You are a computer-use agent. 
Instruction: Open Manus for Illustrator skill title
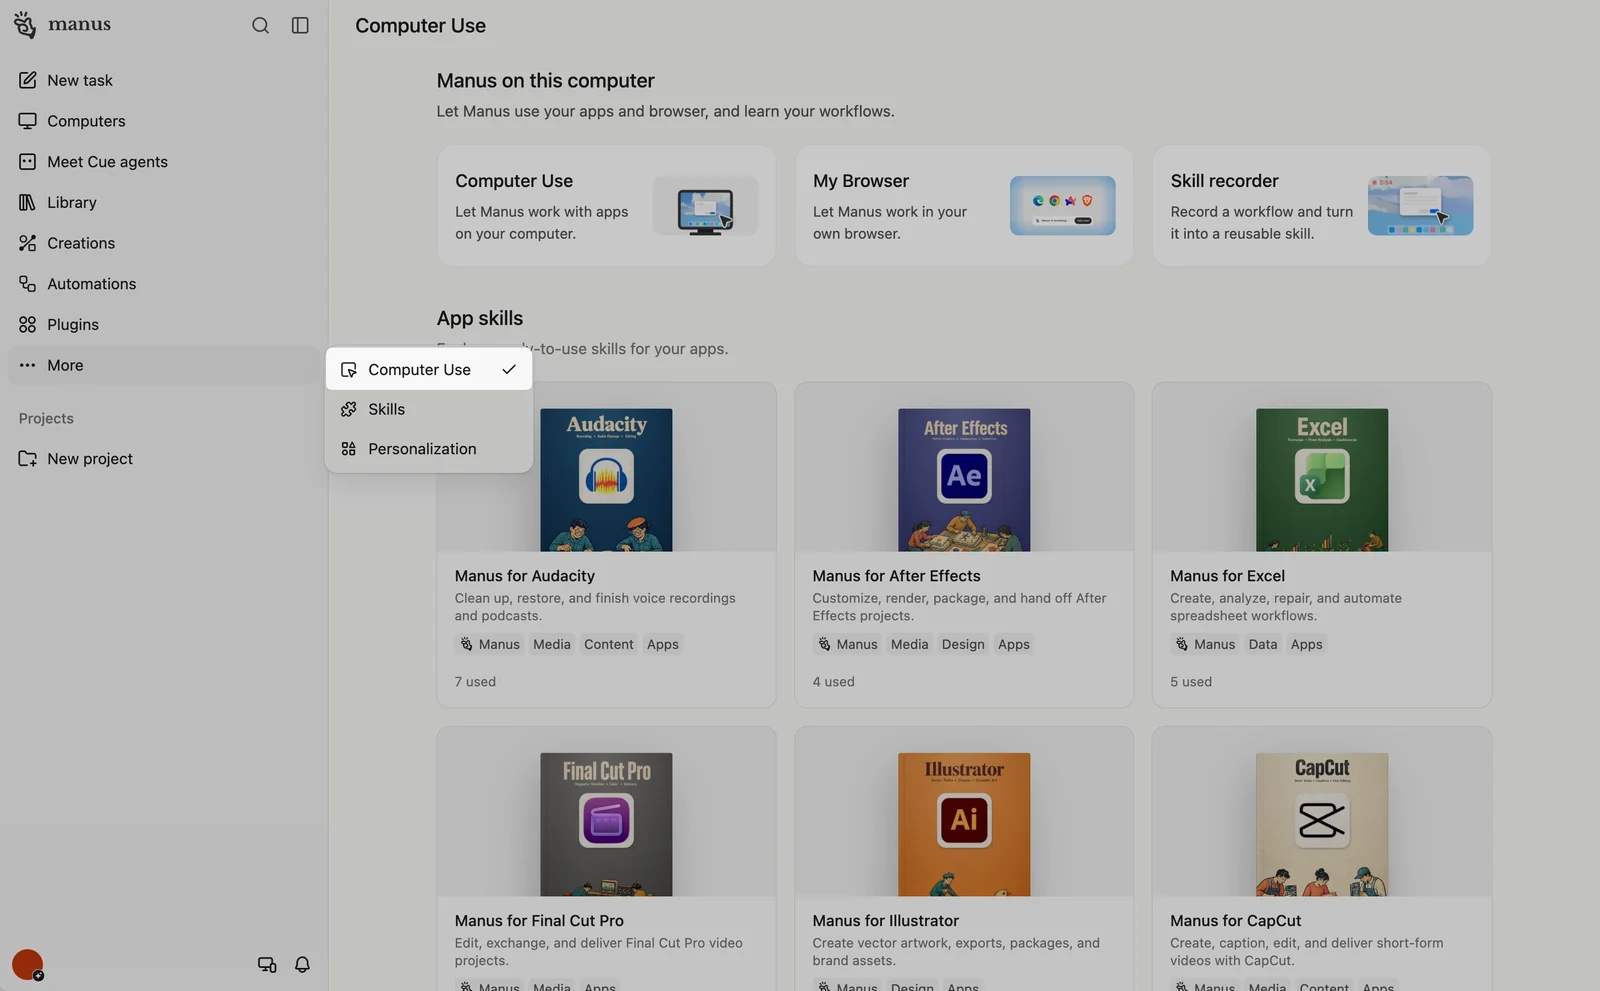(886, 921)
